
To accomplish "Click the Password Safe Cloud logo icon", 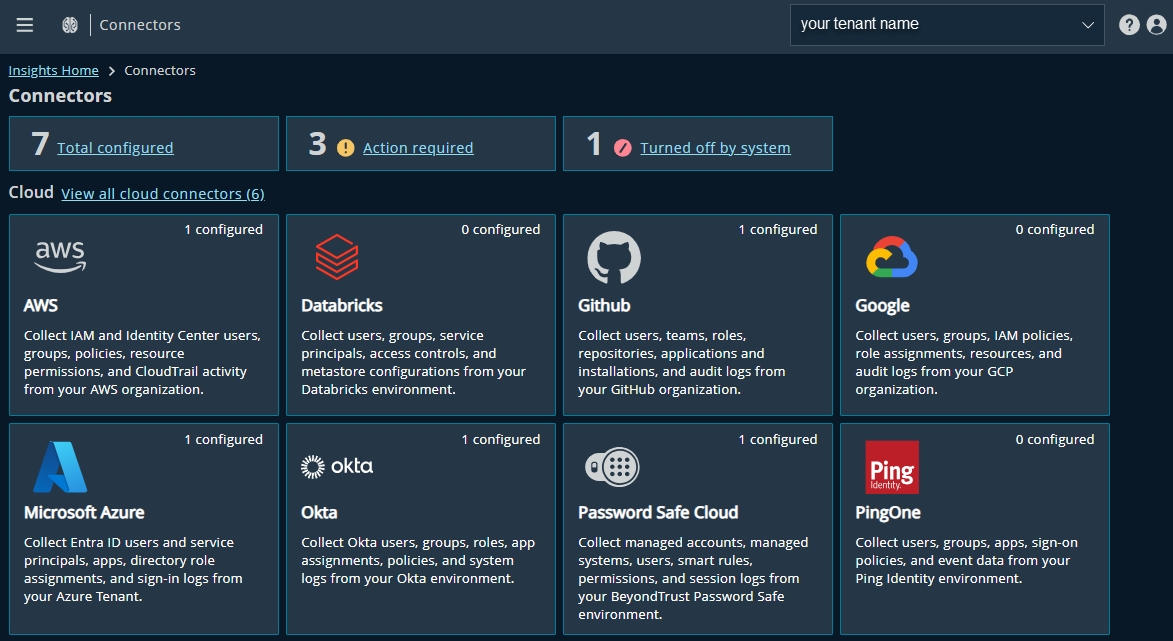I will pyautogui.click(x=612, y=467).
